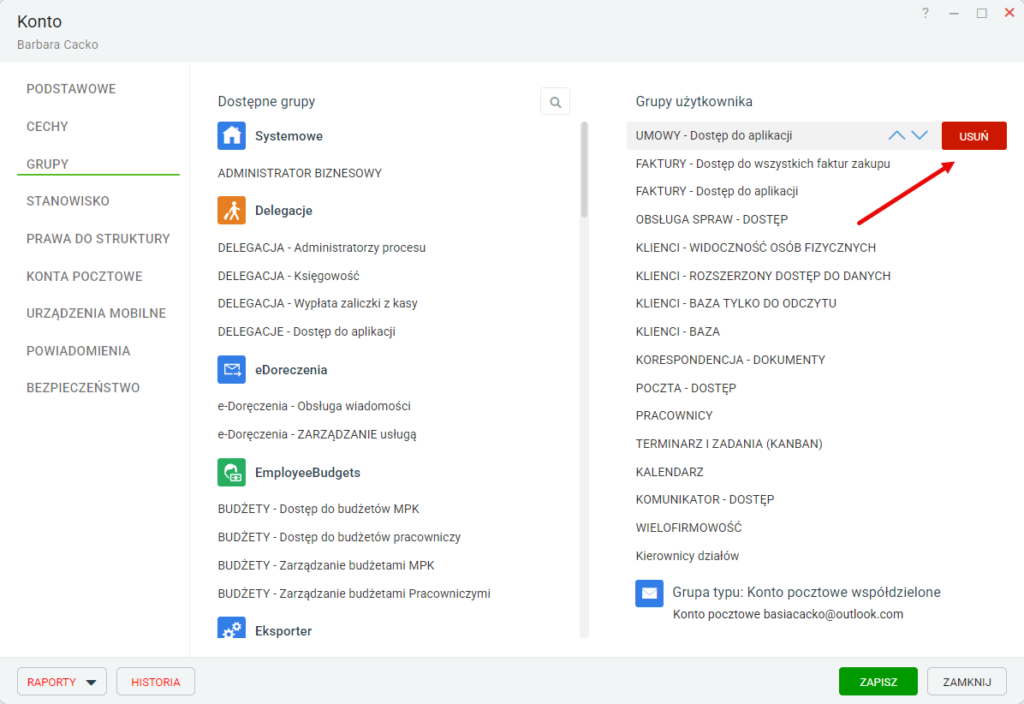Open the BEZPIECZEŃSTWO tab
The width and height of the screenshot is (1024, 704).
coord(83,388)
